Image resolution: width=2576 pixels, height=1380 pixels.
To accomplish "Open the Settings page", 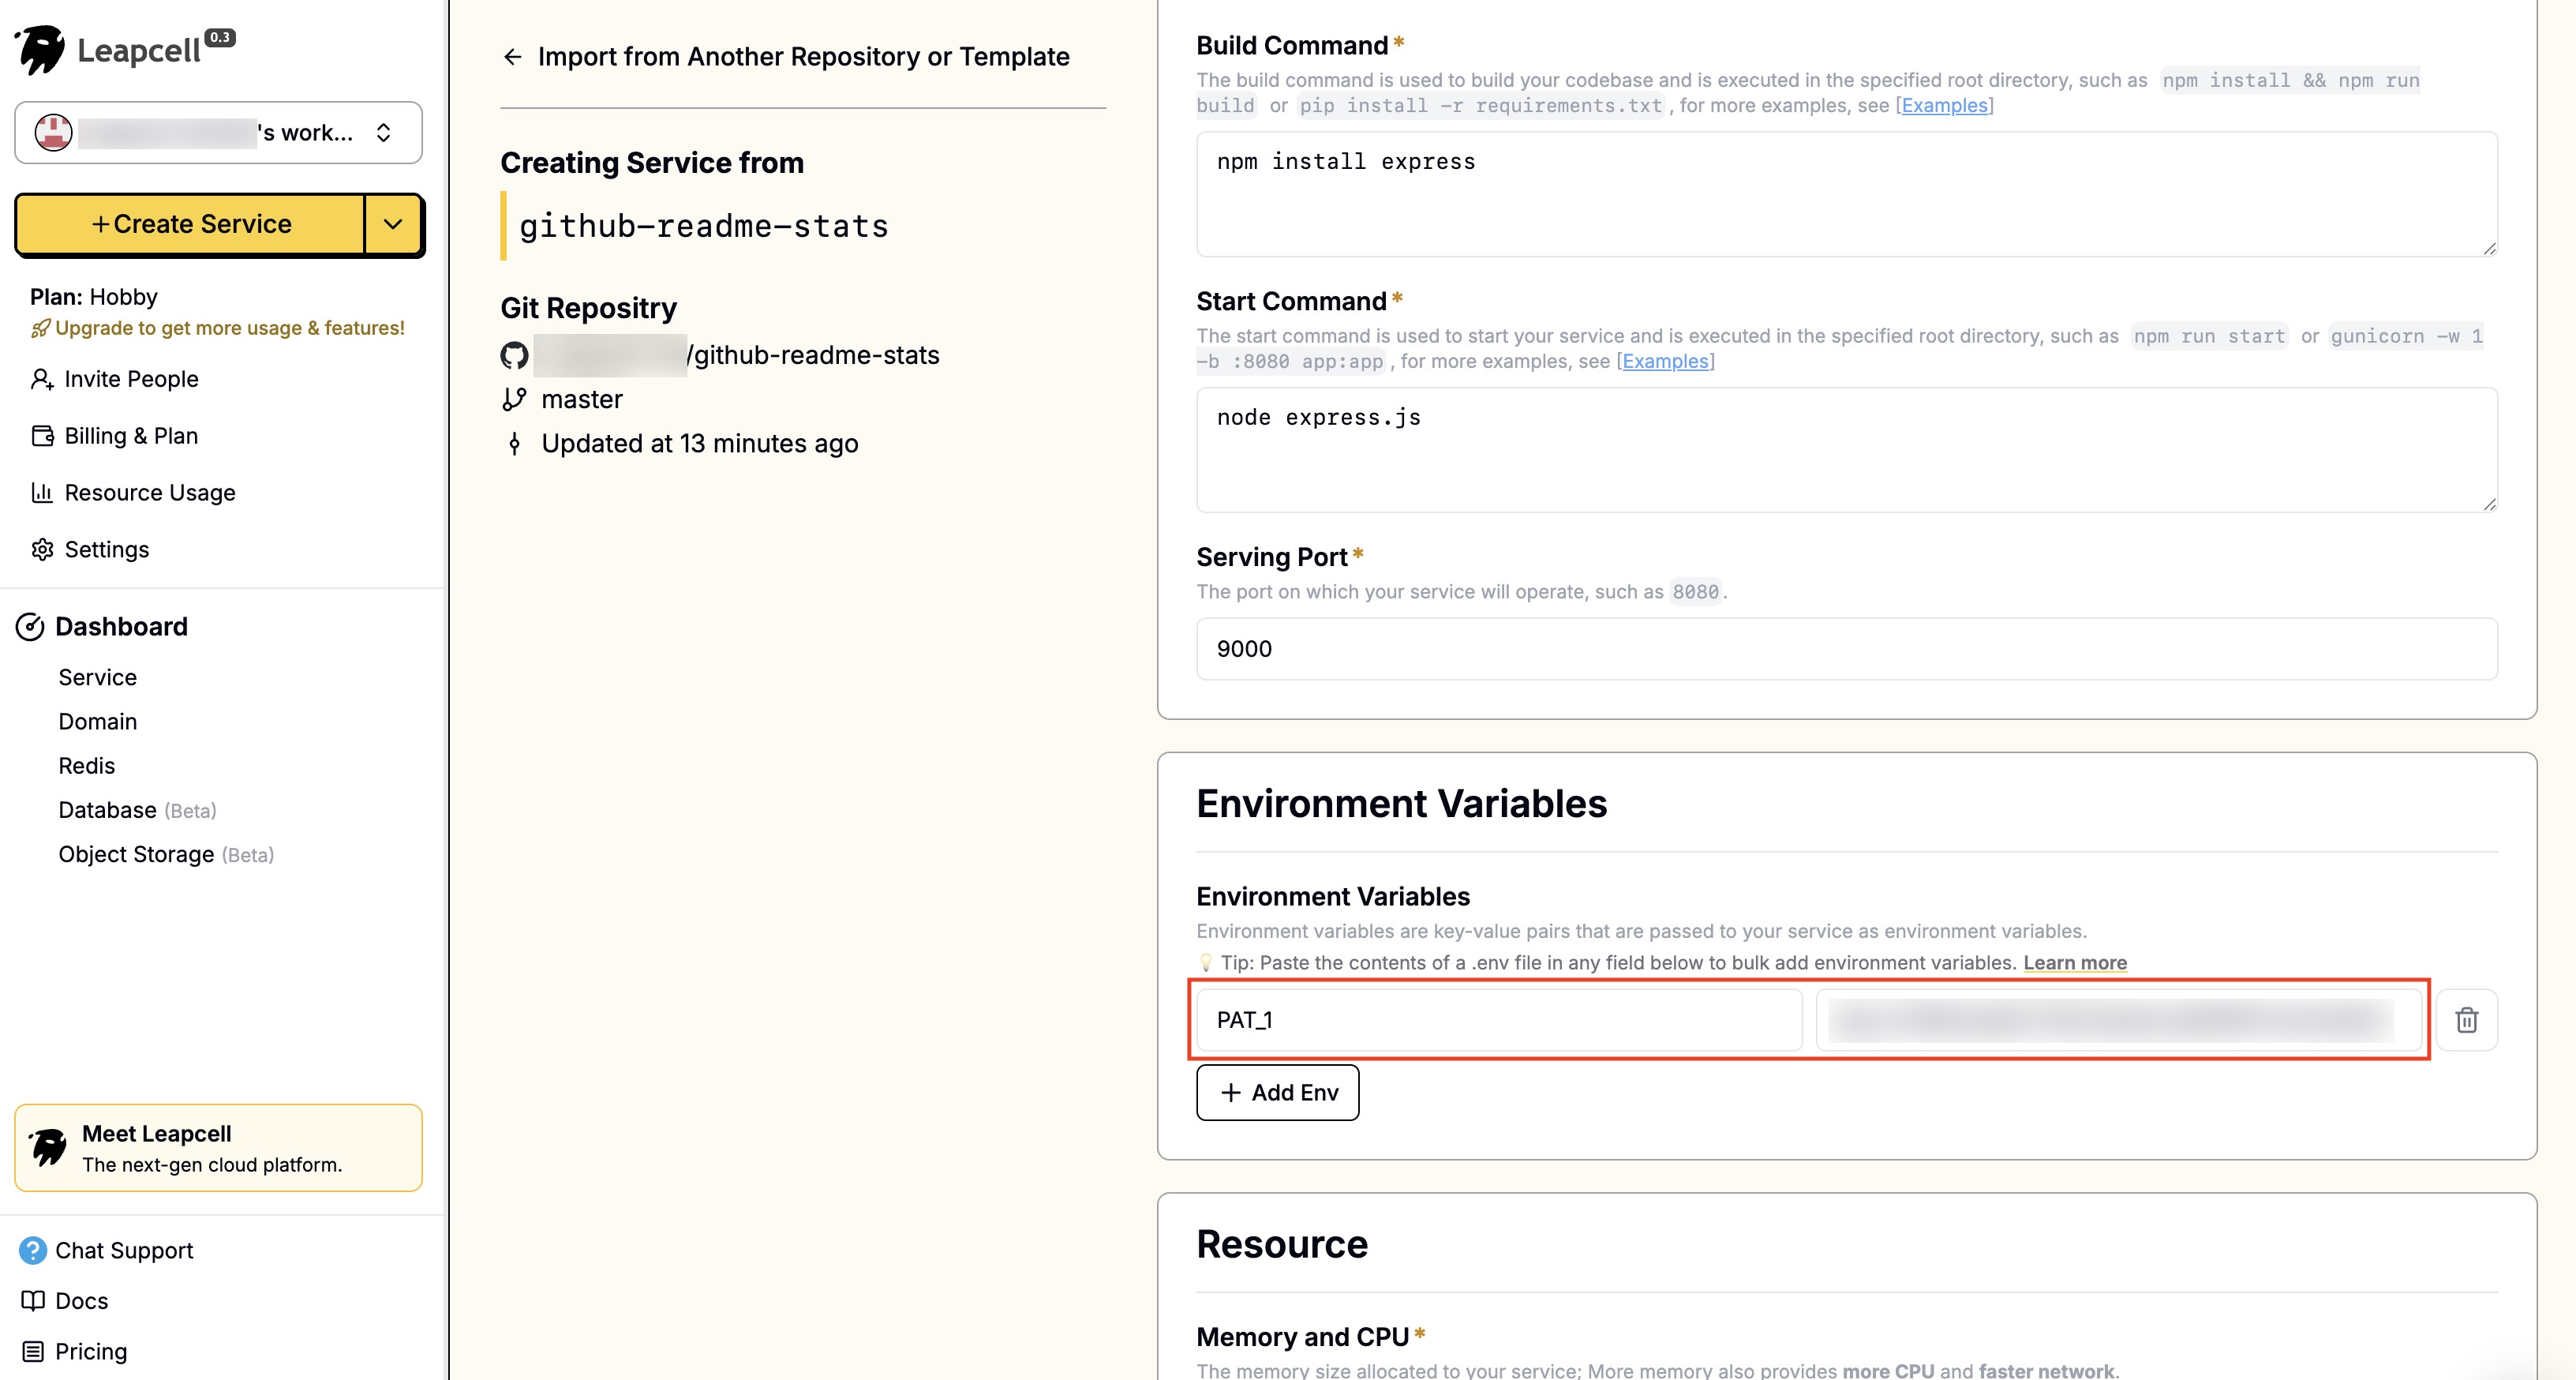I will (106, 550).
